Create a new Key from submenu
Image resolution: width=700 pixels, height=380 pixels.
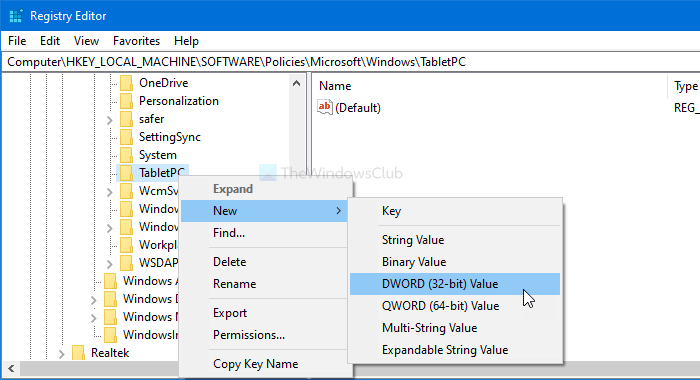tap(455, 211)
